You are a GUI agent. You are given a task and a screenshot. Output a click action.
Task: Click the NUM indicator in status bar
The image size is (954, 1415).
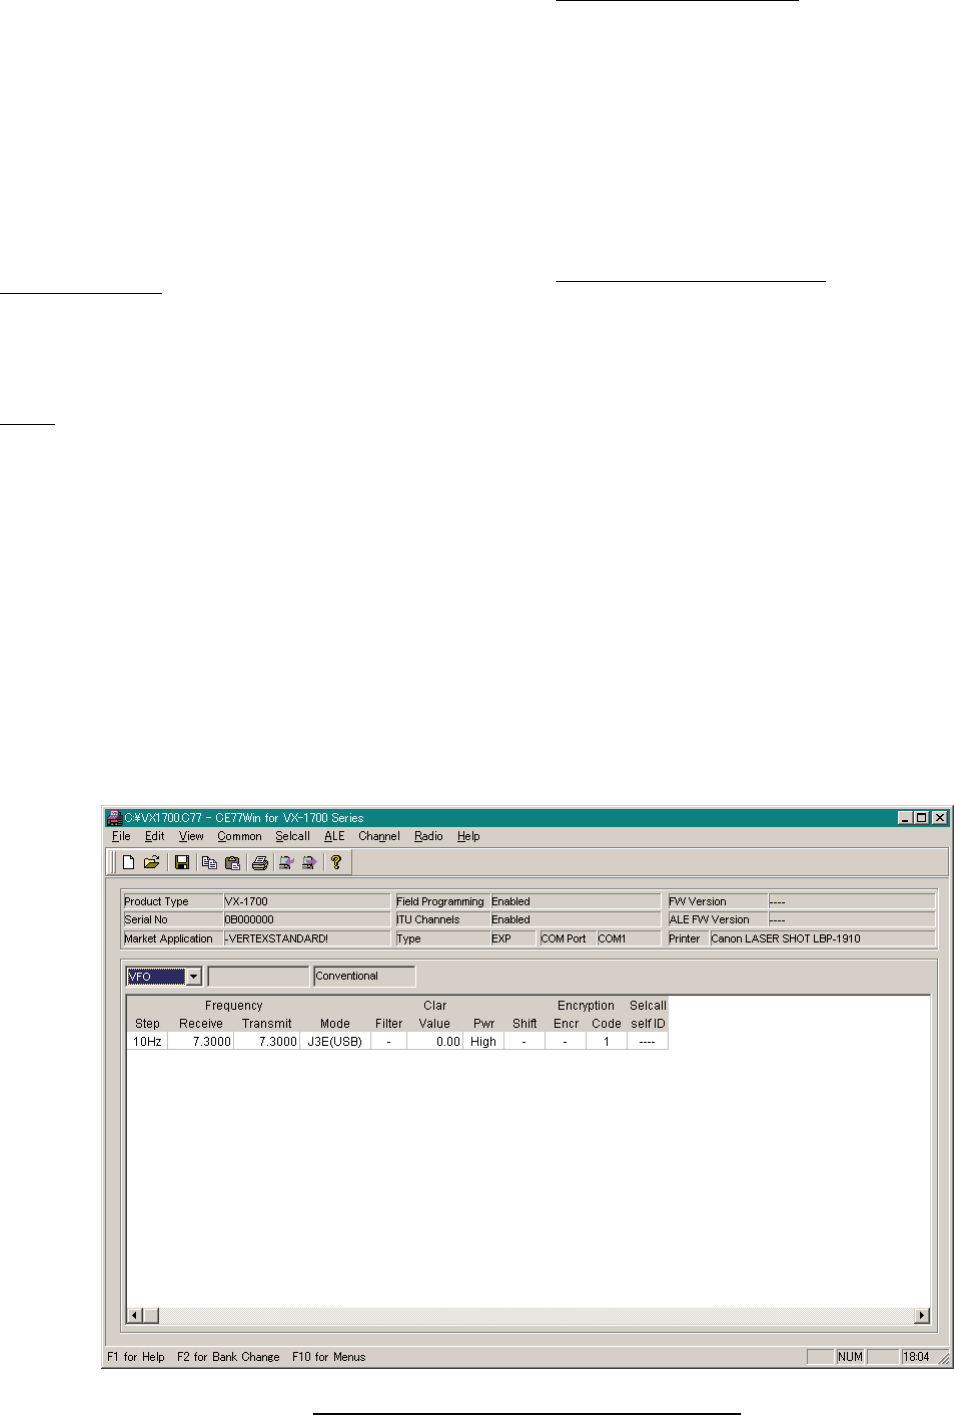click(x=850, y=1357)
